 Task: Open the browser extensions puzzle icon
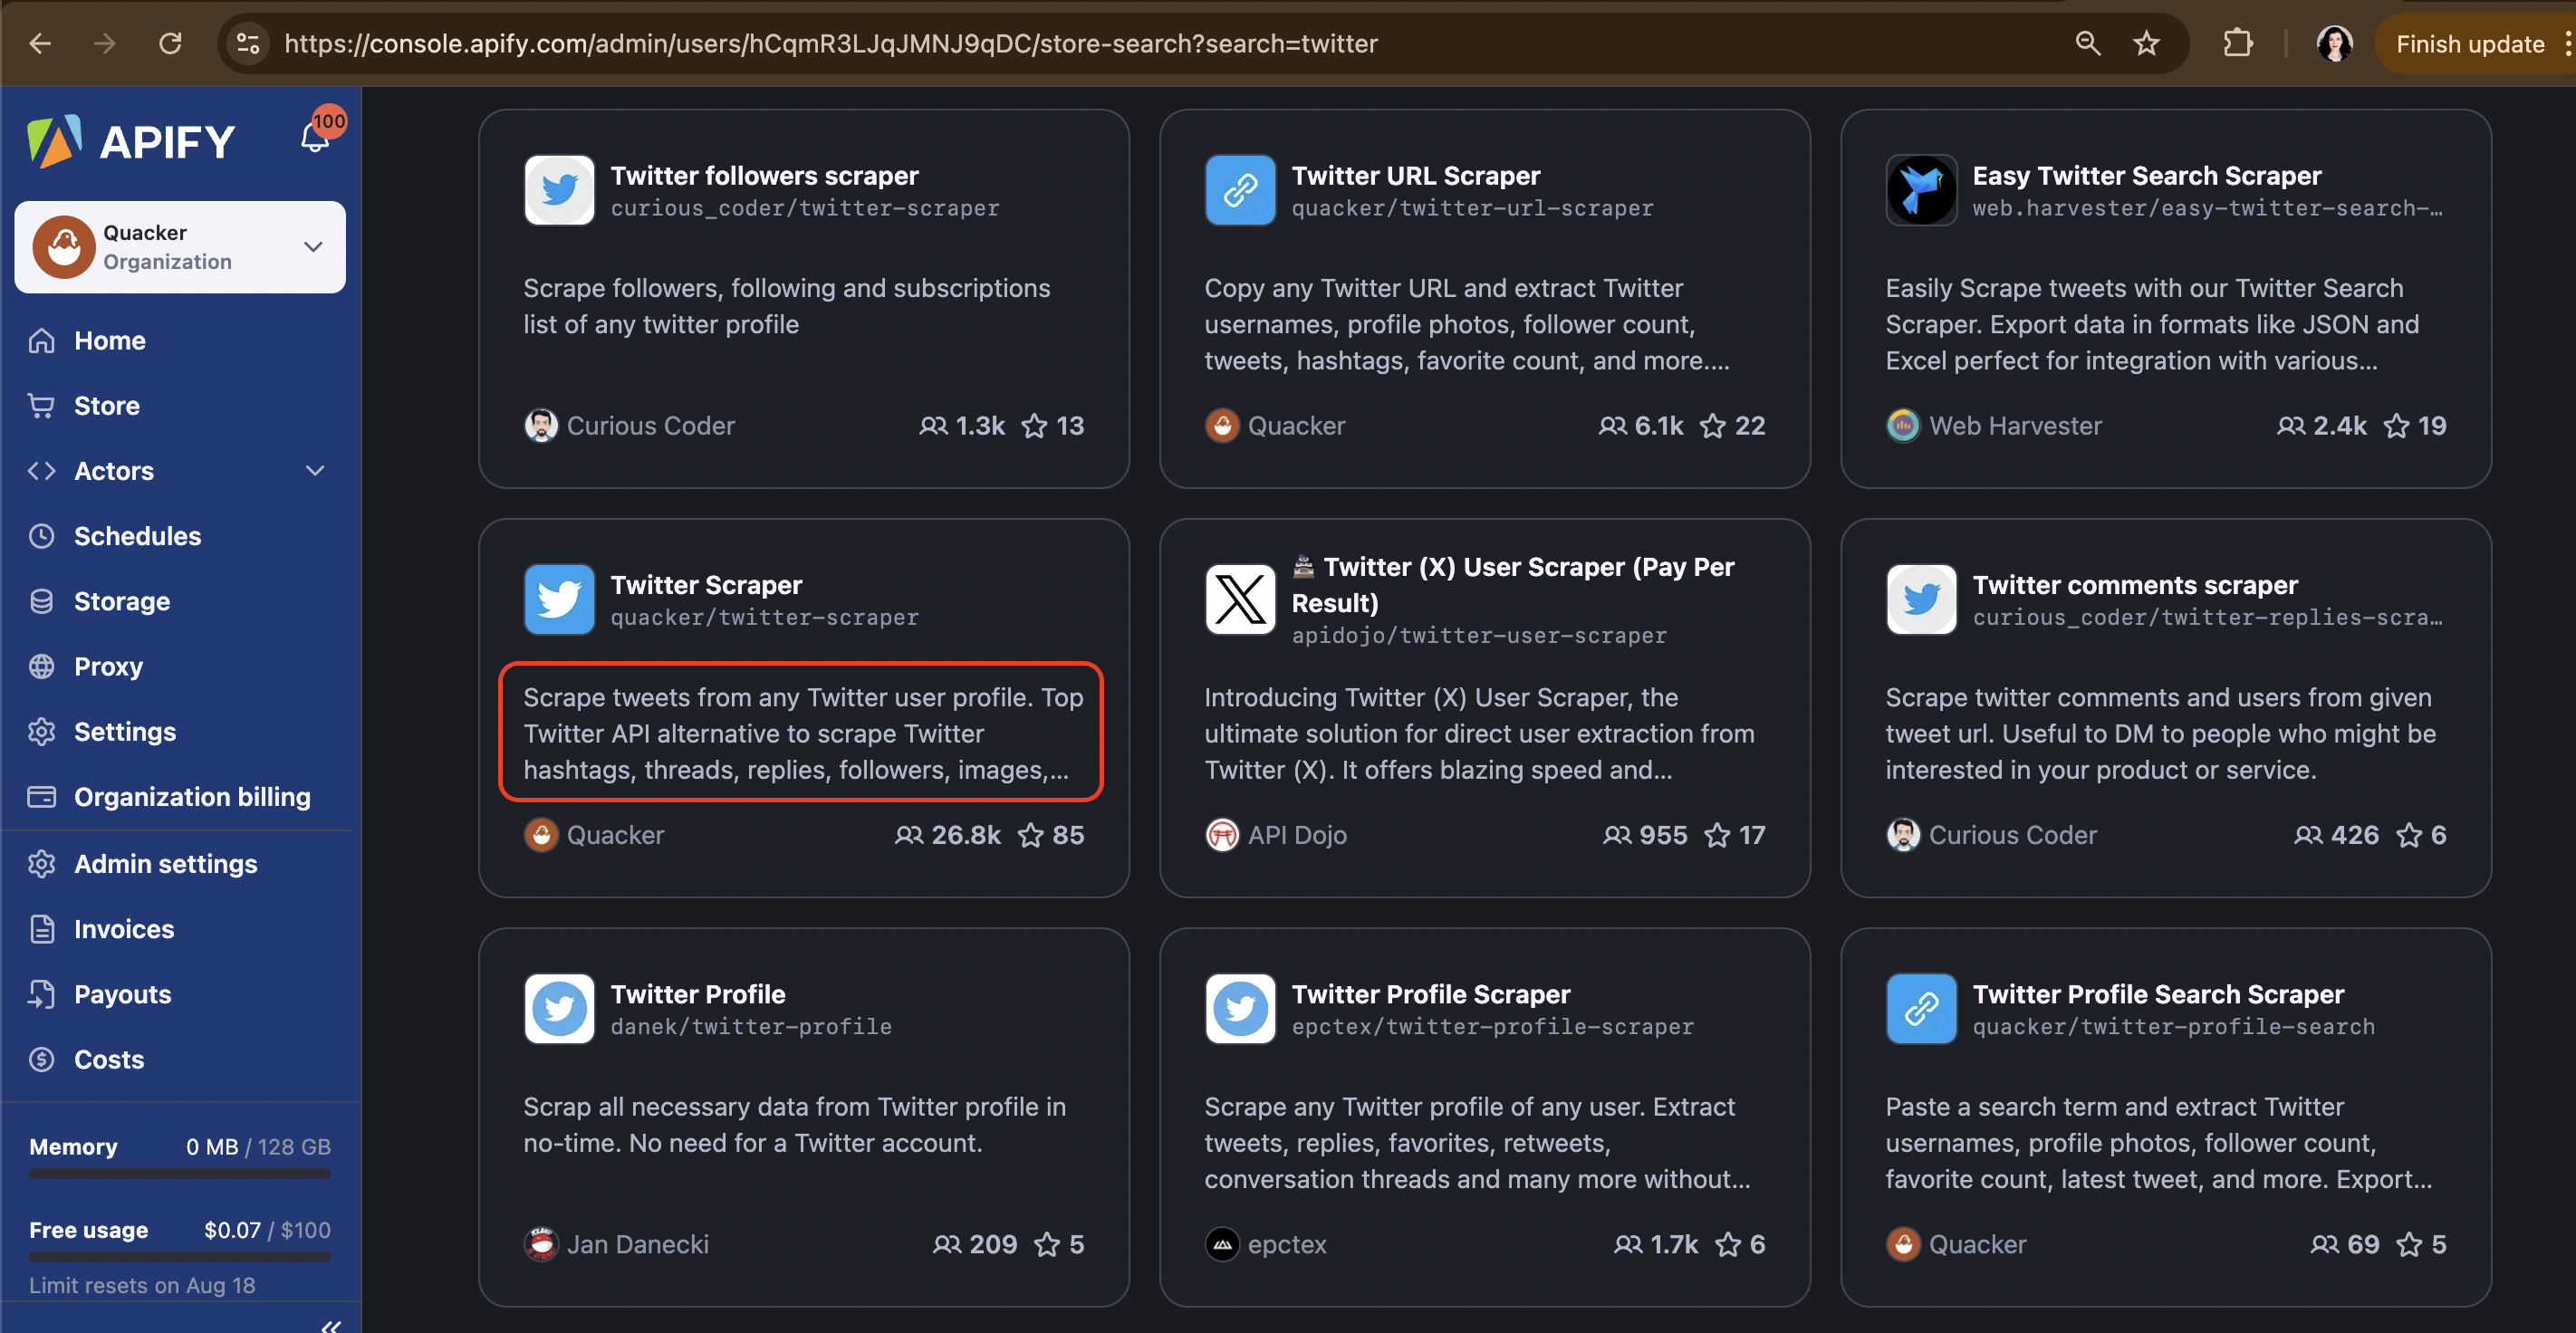(x=2237, y=44)
